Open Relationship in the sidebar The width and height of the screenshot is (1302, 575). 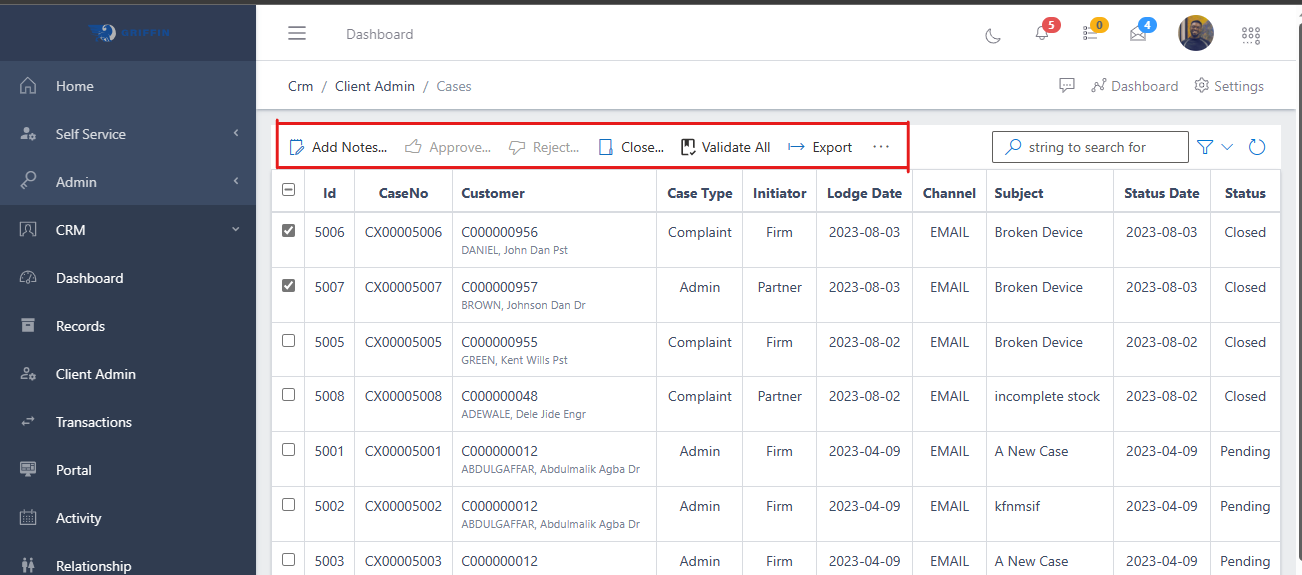coord(128,565)
